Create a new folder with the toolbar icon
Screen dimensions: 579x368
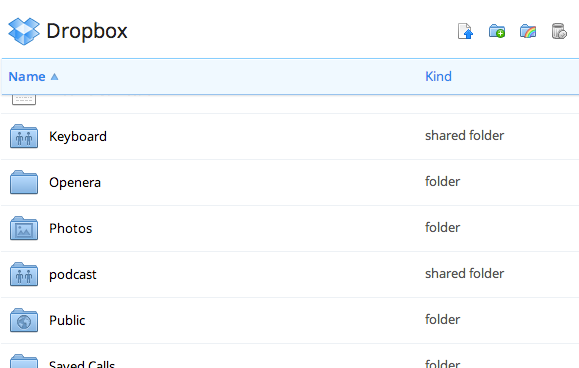pyautogui.click(x=497, y=31)
